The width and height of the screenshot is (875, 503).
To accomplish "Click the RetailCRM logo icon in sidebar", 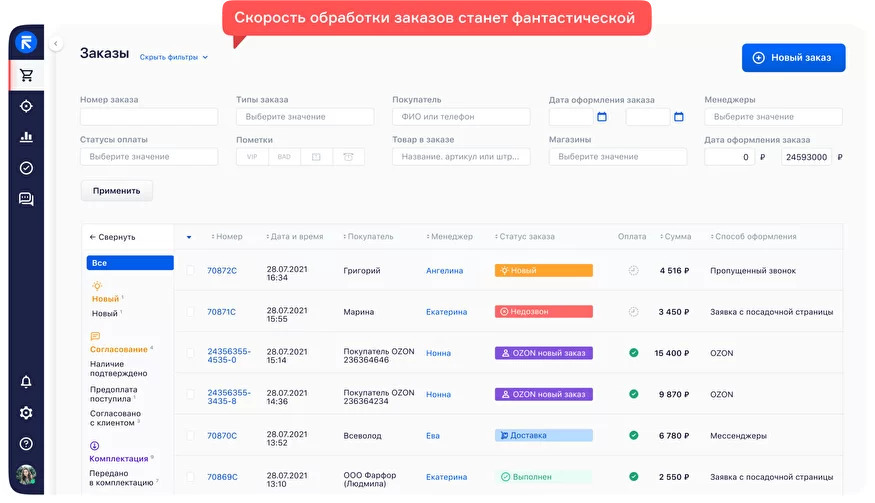I will (x=26, y=42).
